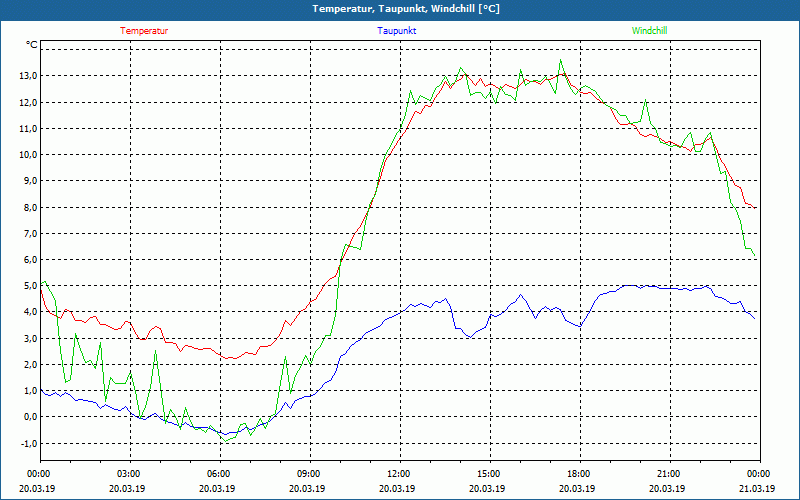Click the 10,0 y-axis value
800x500 pixels.
click(29, 155)
